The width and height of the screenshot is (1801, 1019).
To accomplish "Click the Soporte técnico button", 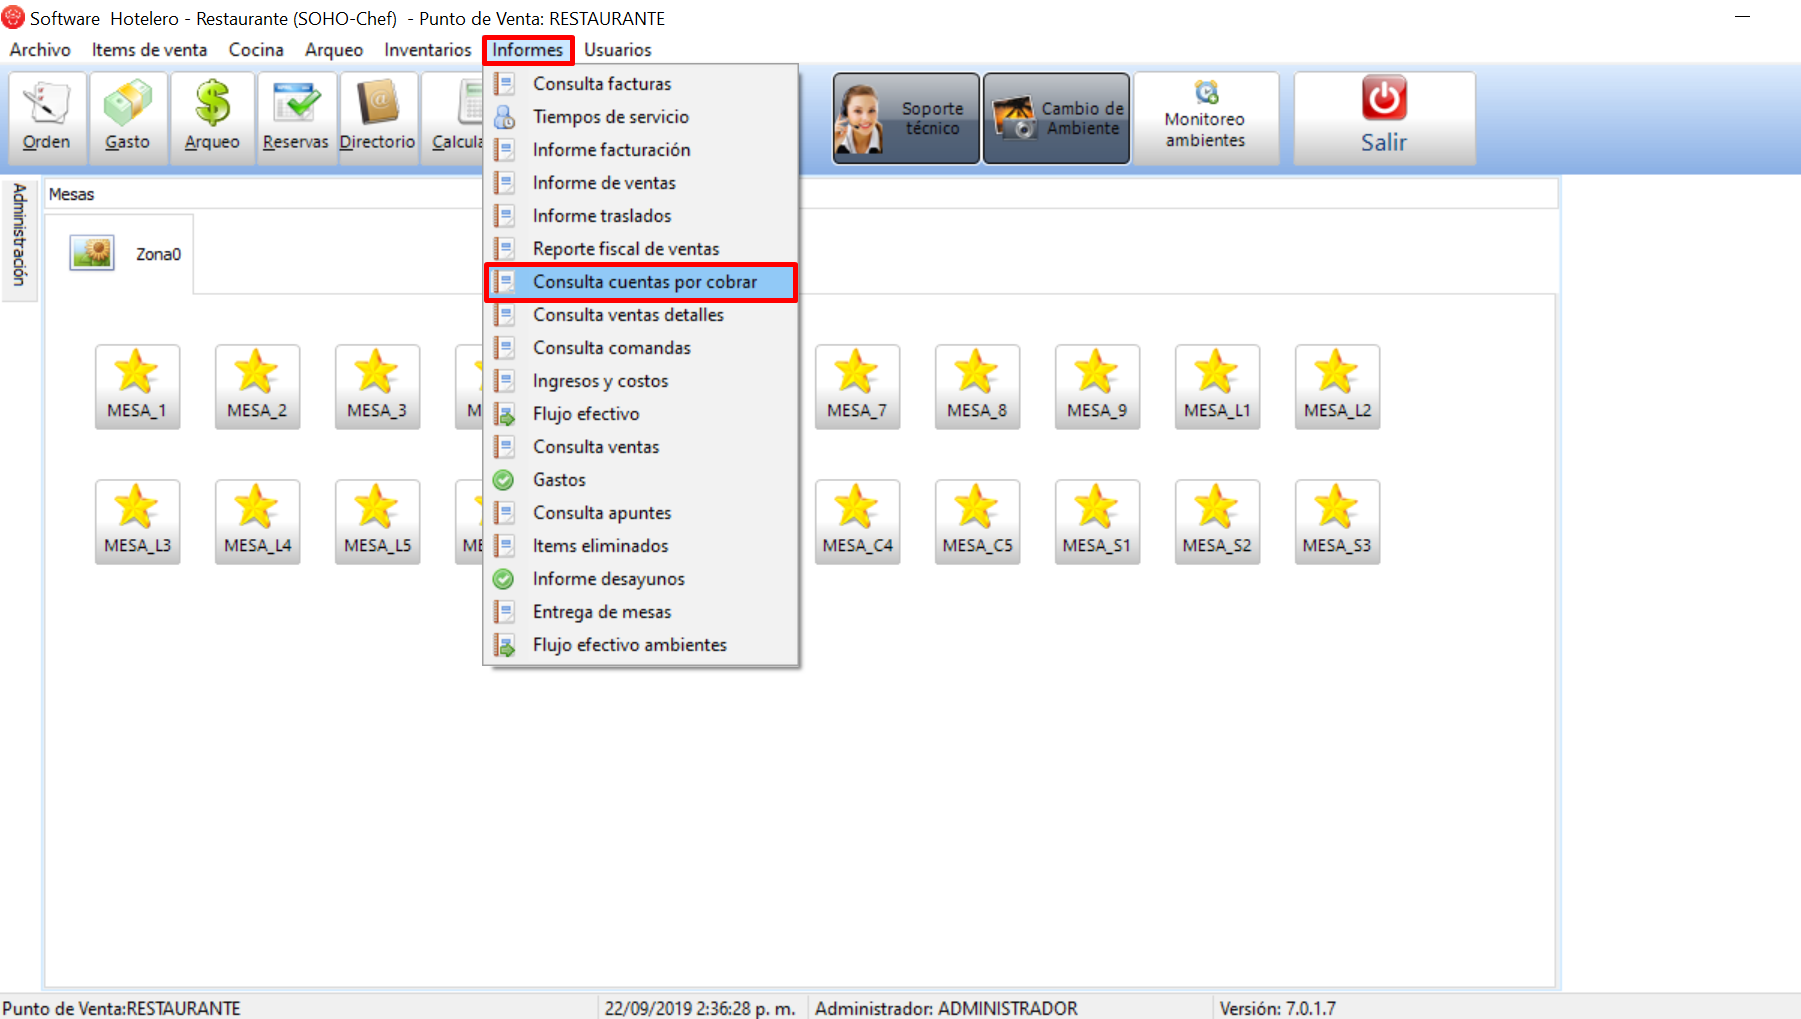I will [906, 119].
